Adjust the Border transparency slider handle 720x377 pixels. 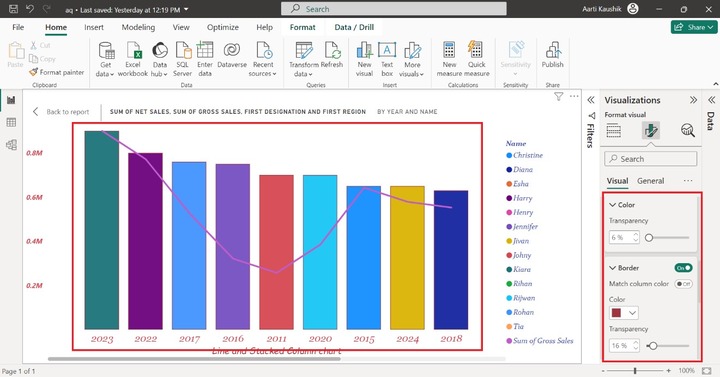click(652, 346)
